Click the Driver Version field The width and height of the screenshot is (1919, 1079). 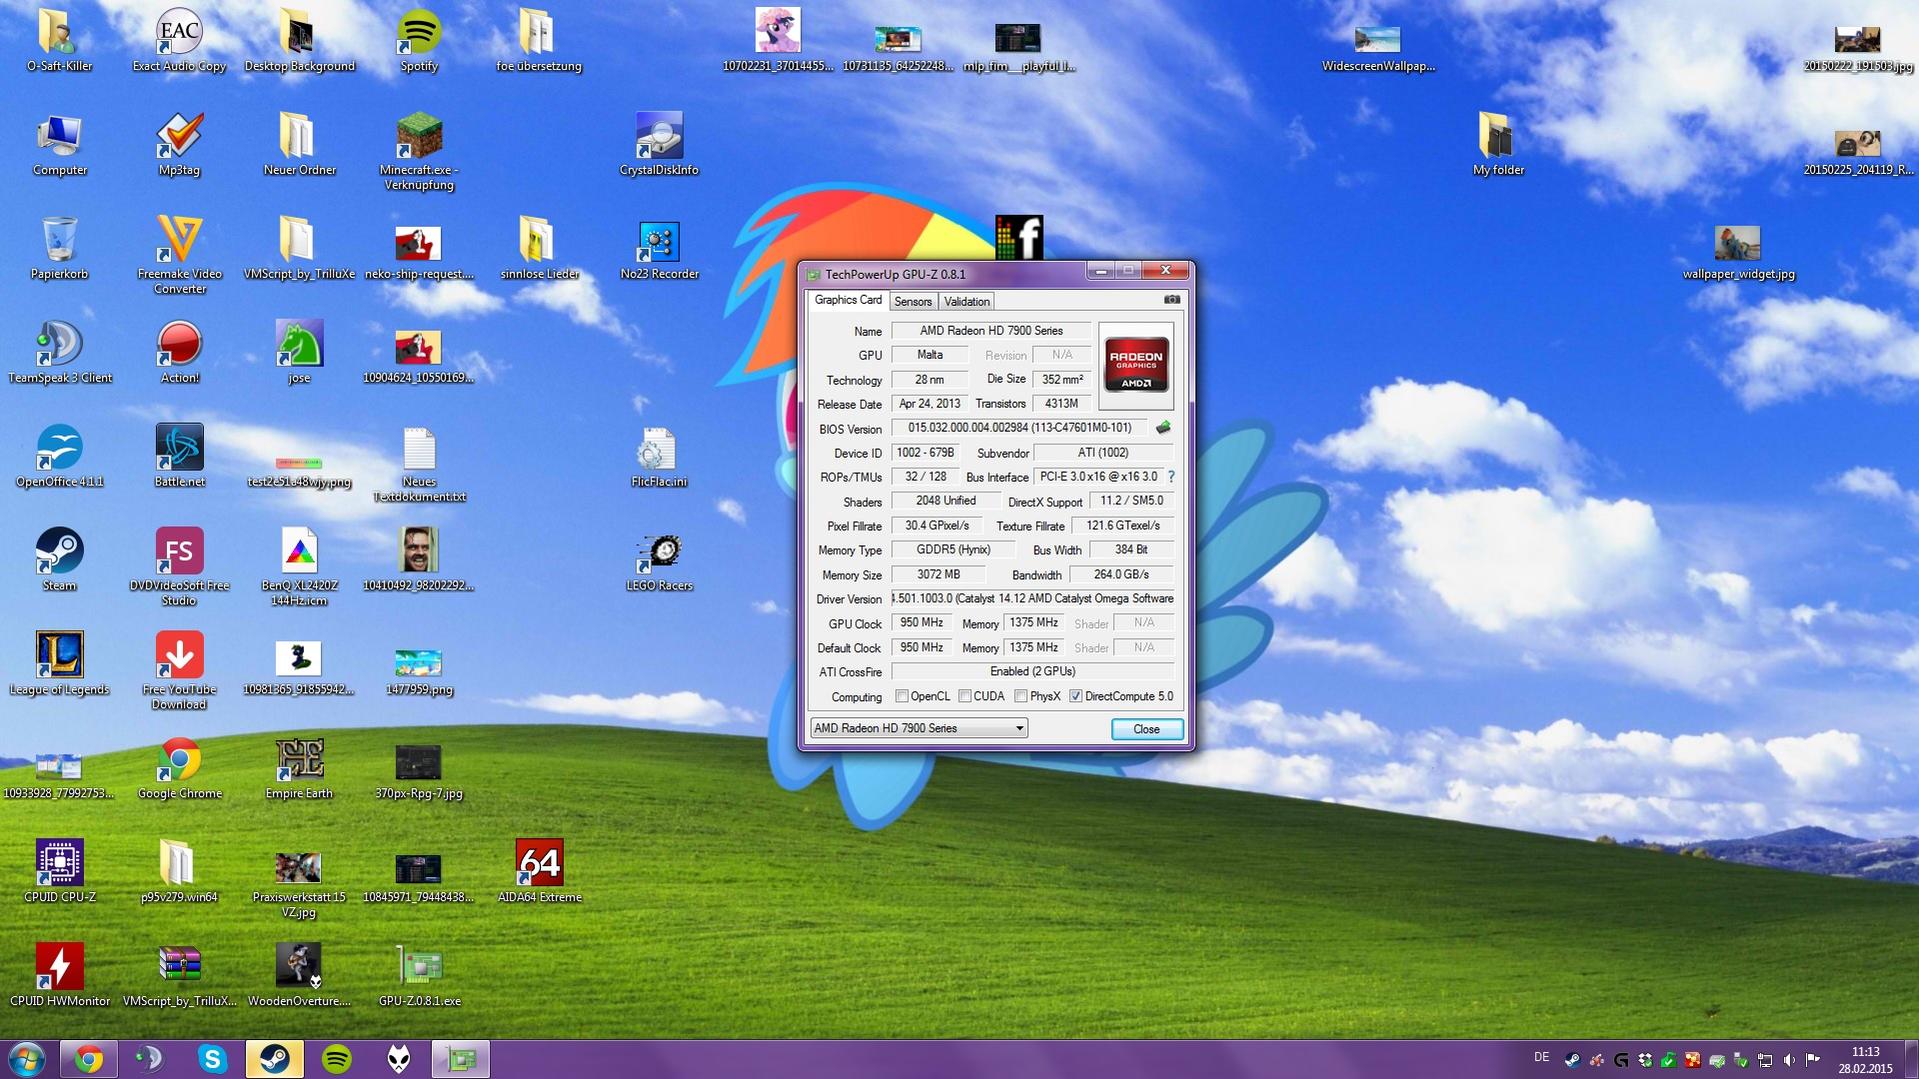click(x=1032, y=599)
